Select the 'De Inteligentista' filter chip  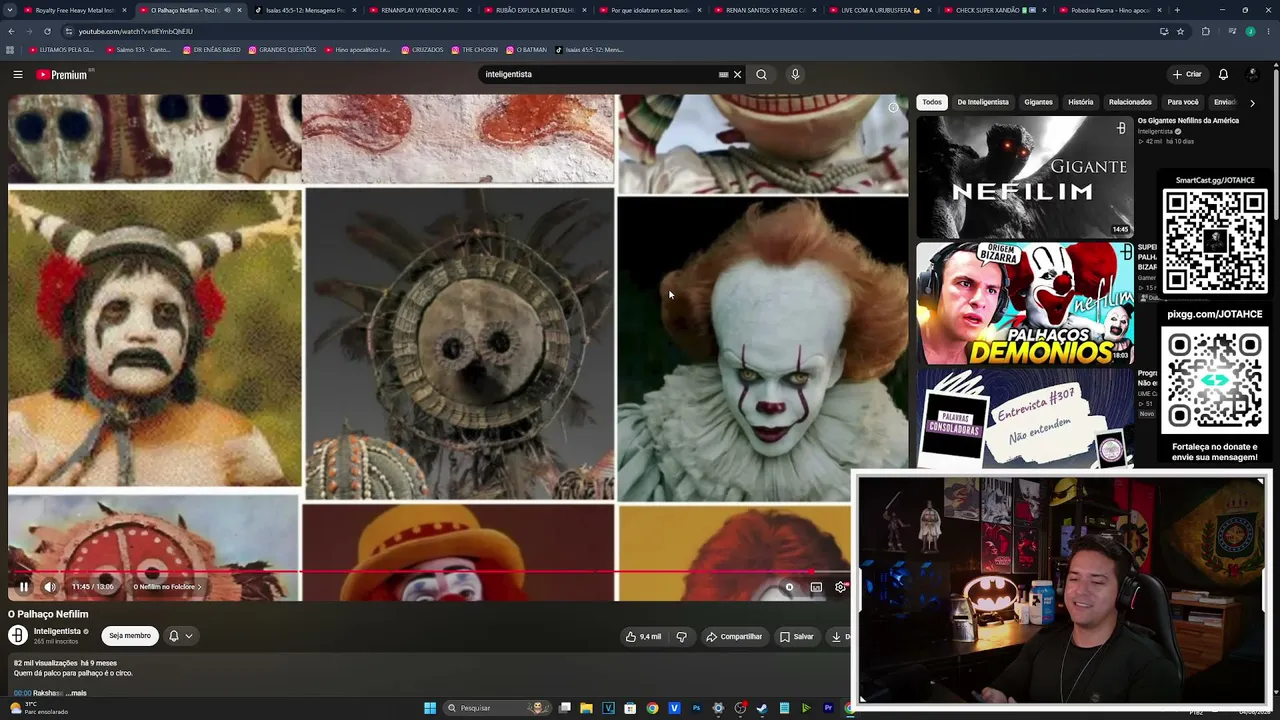[x=983, y=102]
